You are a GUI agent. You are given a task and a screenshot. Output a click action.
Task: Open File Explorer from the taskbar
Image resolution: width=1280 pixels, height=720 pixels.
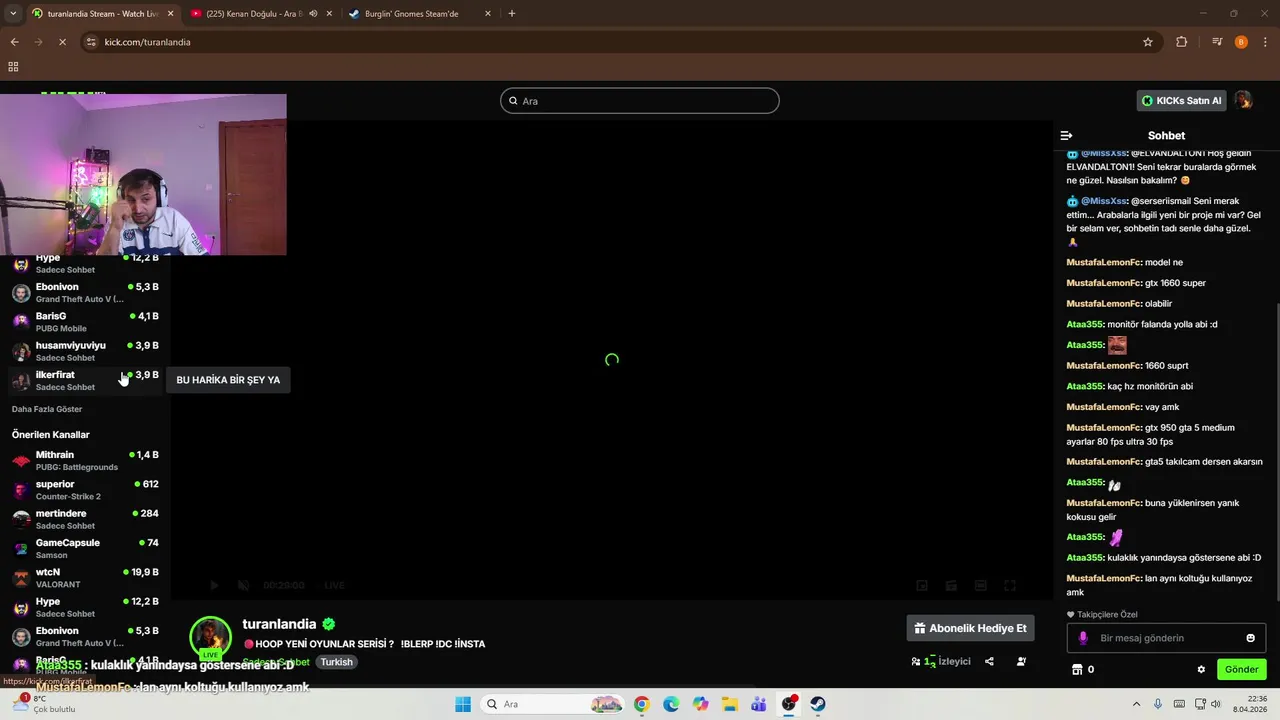730,704
